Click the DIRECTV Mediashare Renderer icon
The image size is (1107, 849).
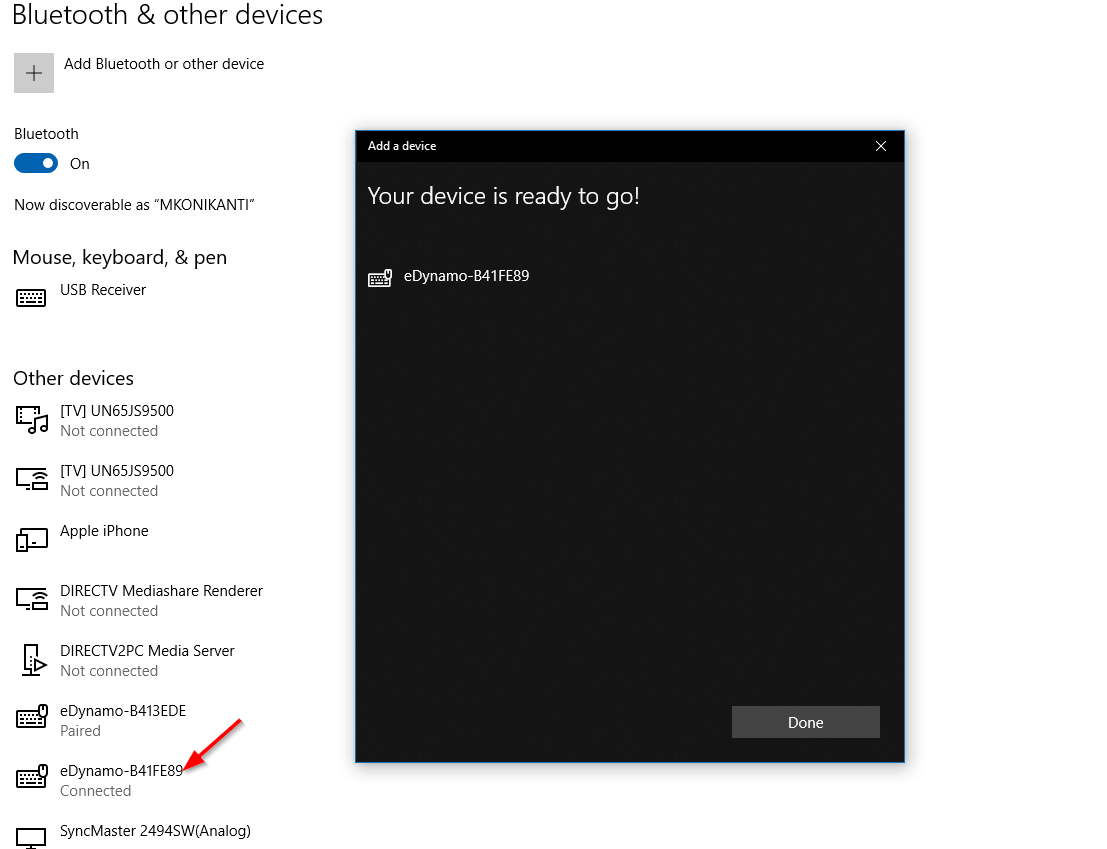32,600
